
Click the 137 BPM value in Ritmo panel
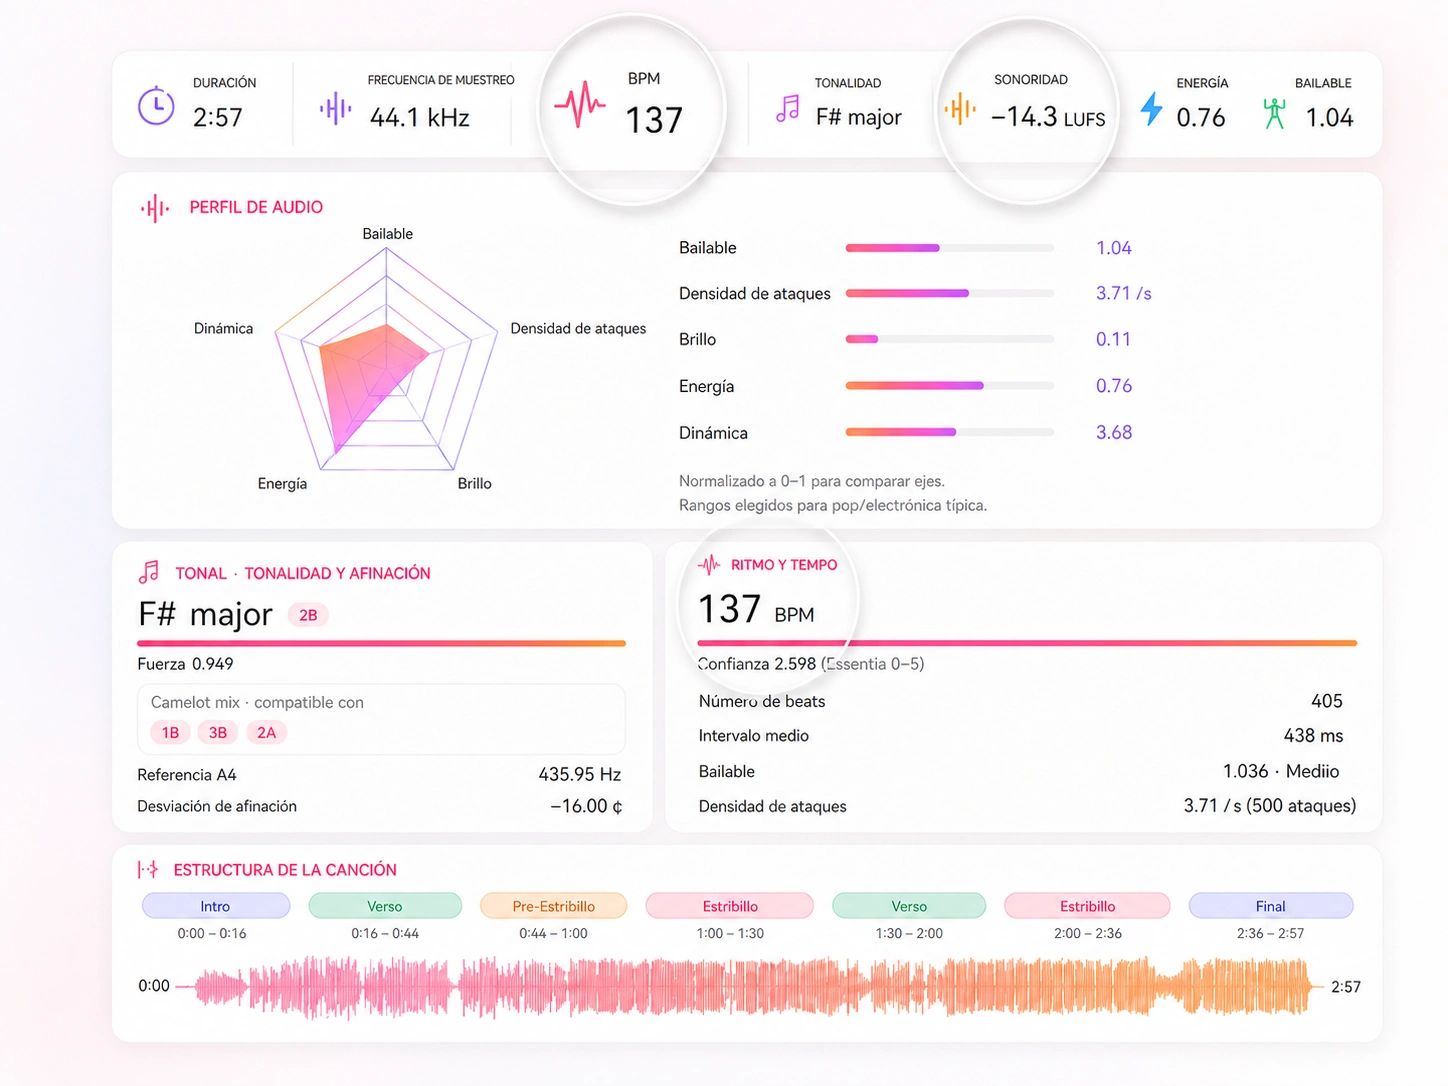click(x=756, y=609)
